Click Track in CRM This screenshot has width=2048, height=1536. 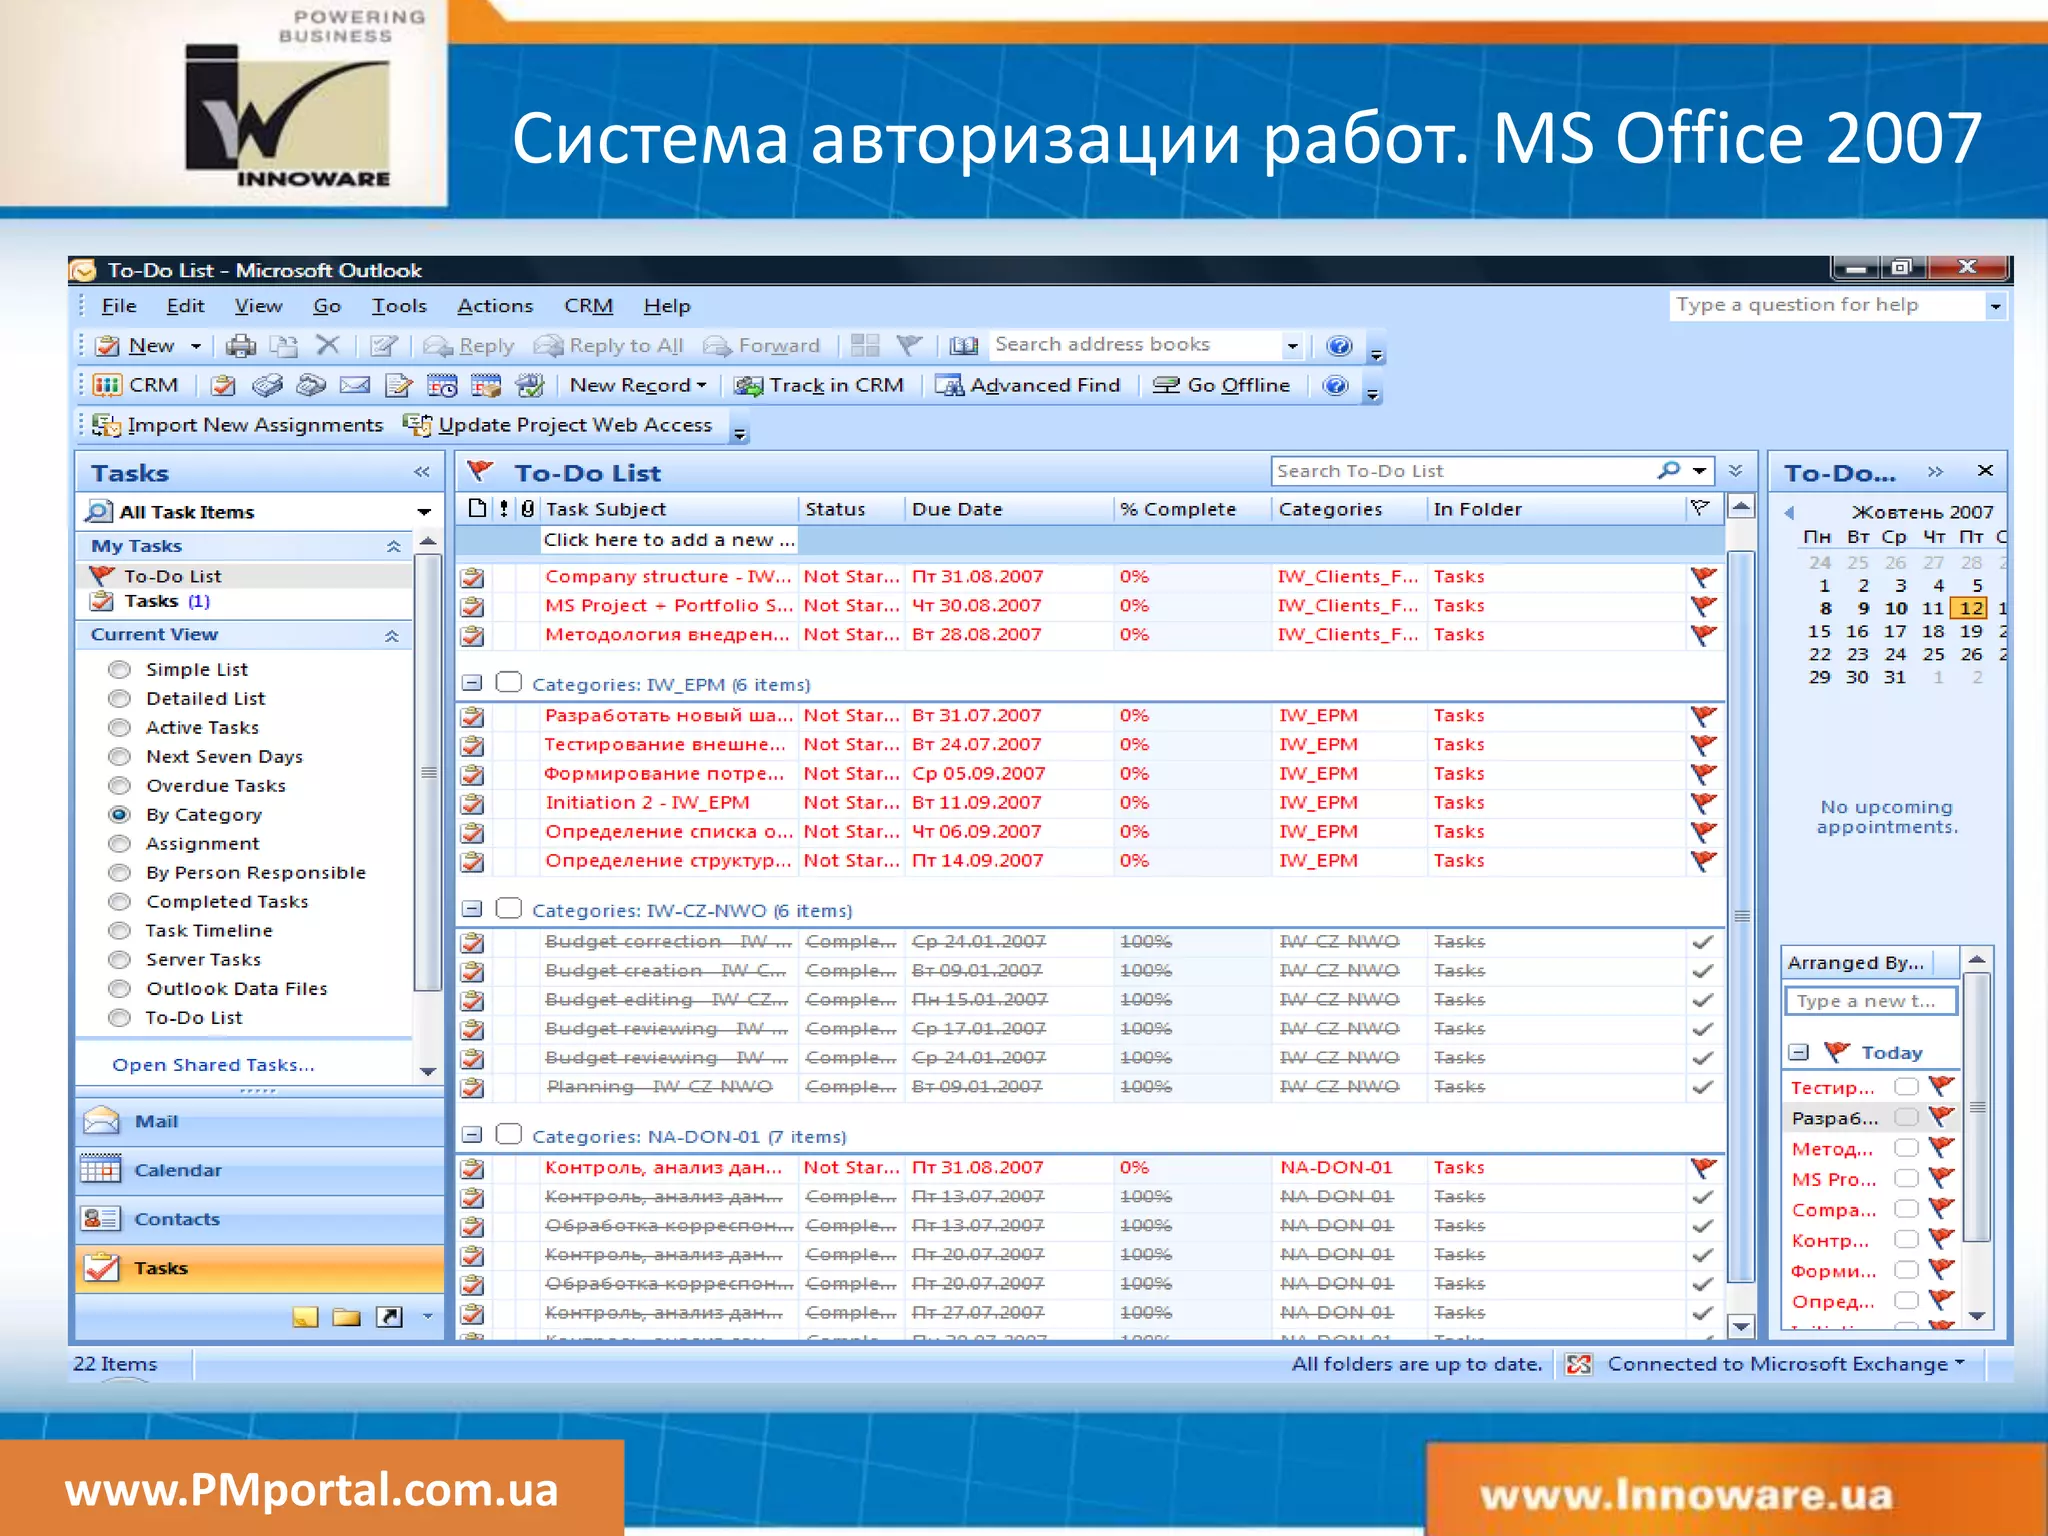click(819, 386)
